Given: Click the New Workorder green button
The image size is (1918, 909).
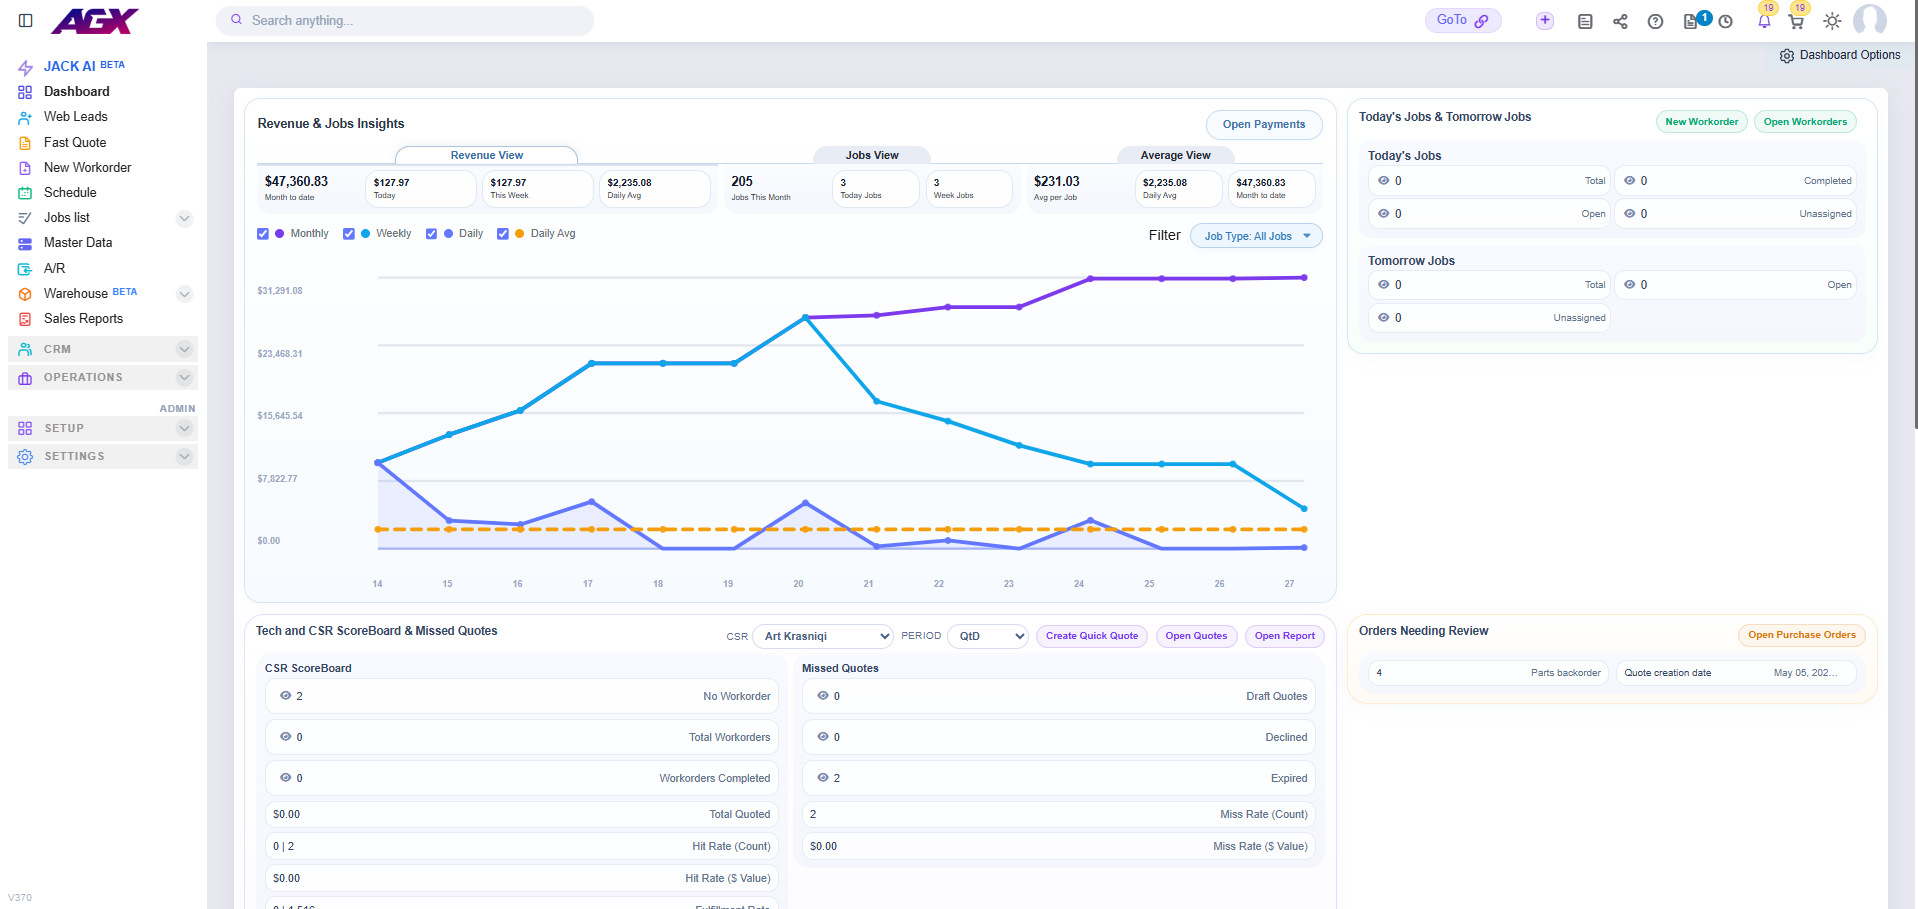Looking at the screenshot, I should point(1701,122).
